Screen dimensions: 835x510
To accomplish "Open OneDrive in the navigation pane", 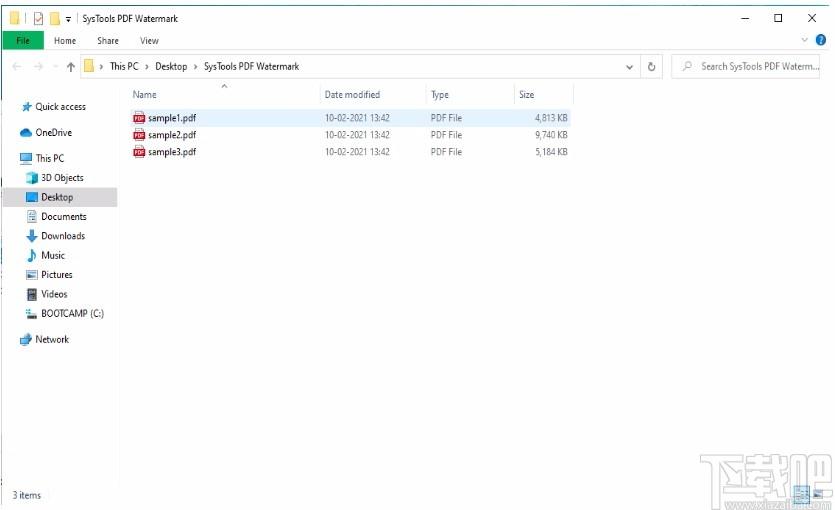I will click(53, 133).
